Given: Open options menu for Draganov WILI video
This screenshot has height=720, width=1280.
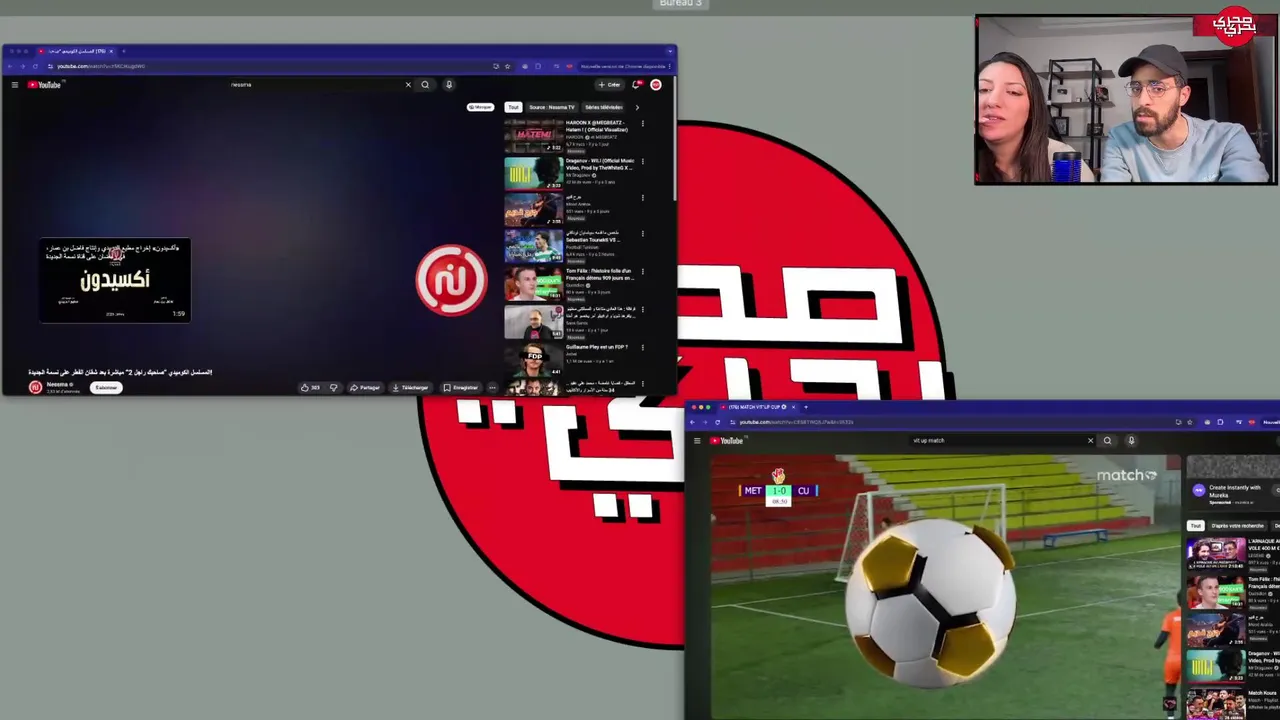Looking at the screenshot, I should pyautogui.click(x=642, y=161).
